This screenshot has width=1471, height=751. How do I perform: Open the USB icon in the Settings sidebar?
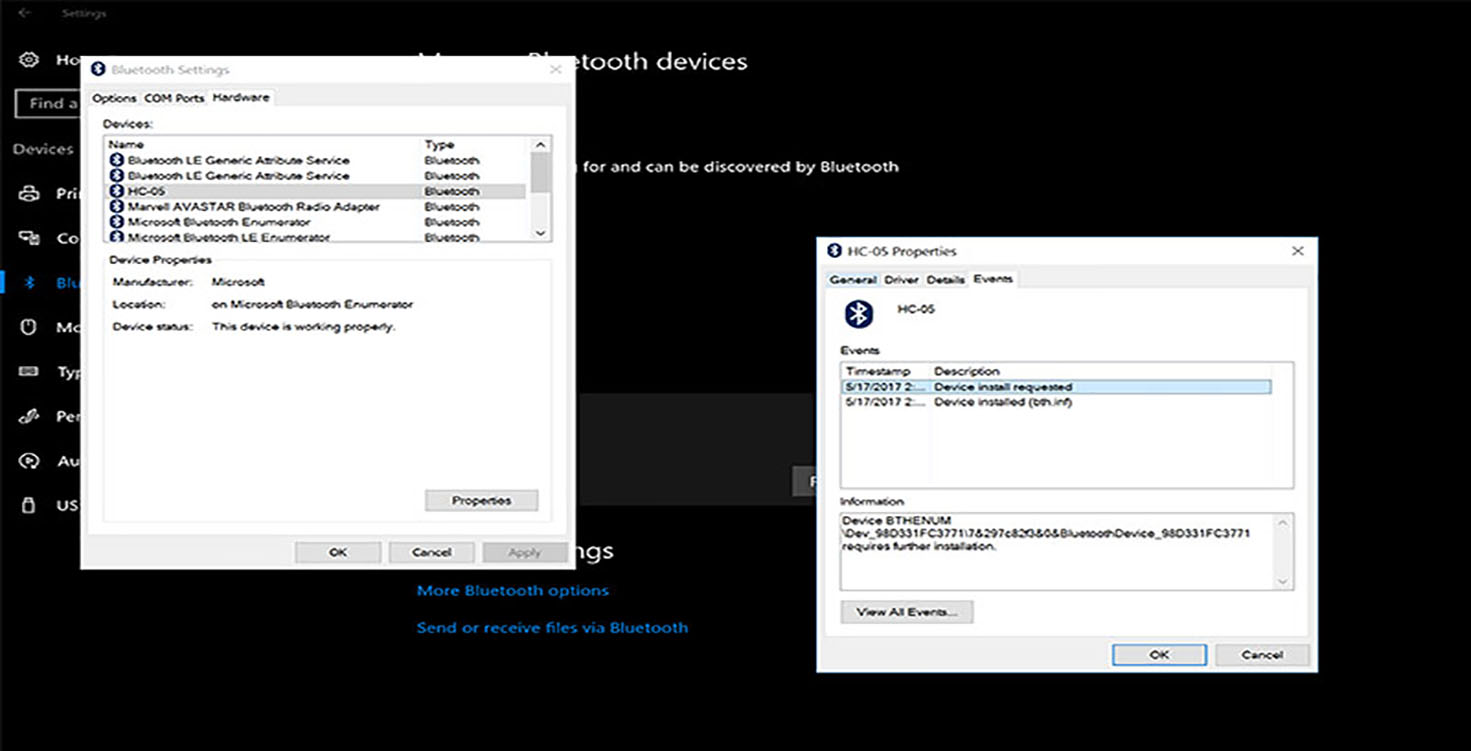coord(29,505)
